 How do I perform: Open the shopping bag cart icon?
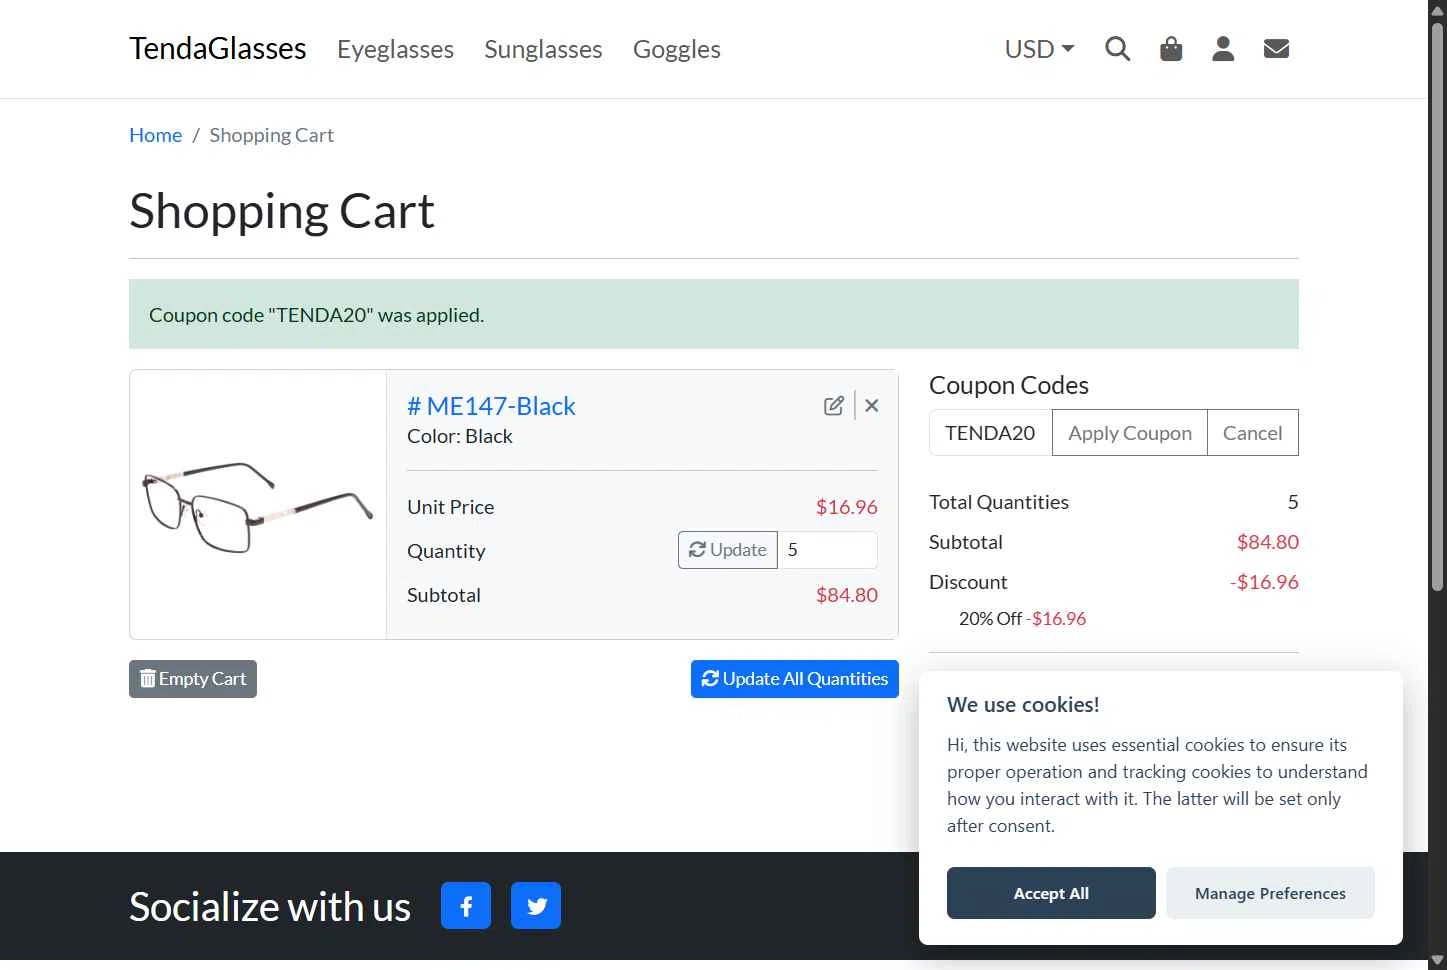pos(1171,49)
